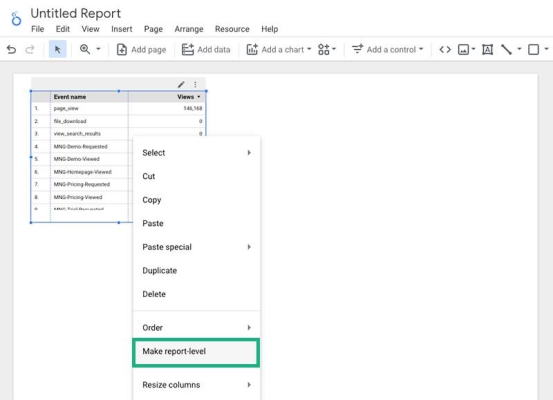Click the Untitled Report title
The width and height of the screenshot is (553, 400).
tap(75, 13)
